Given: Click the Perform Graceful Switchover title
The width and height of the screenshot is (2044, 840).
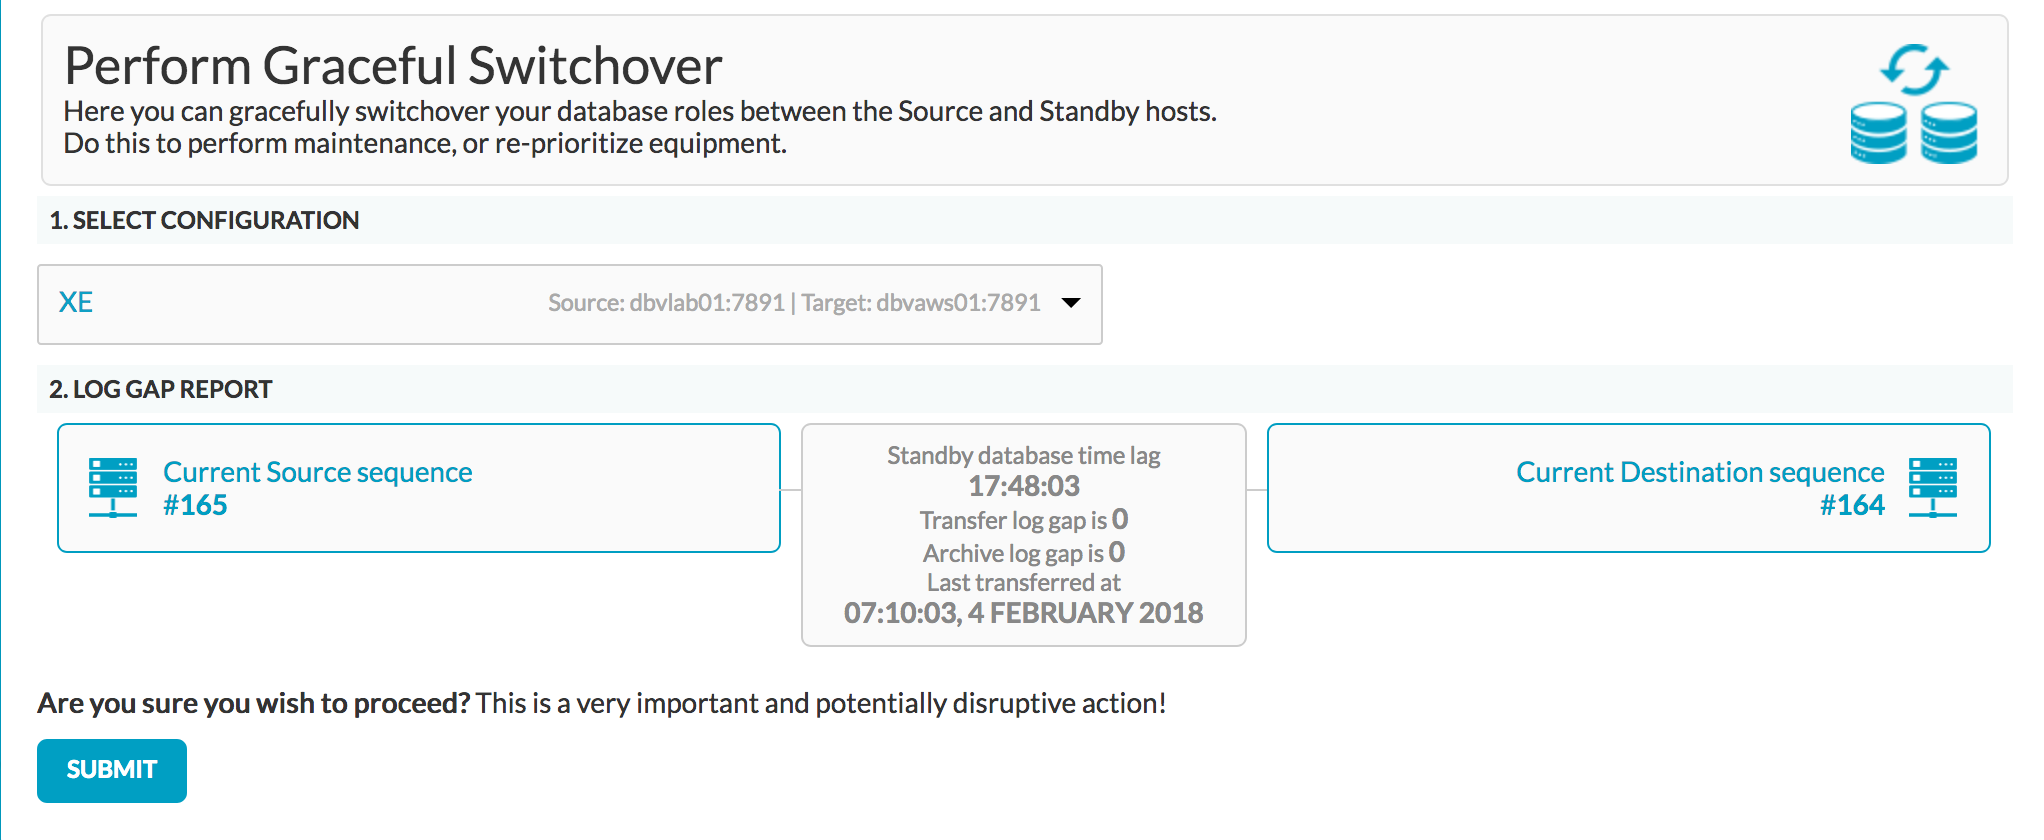Looking at the screenshot, I should tap(393, 66).
